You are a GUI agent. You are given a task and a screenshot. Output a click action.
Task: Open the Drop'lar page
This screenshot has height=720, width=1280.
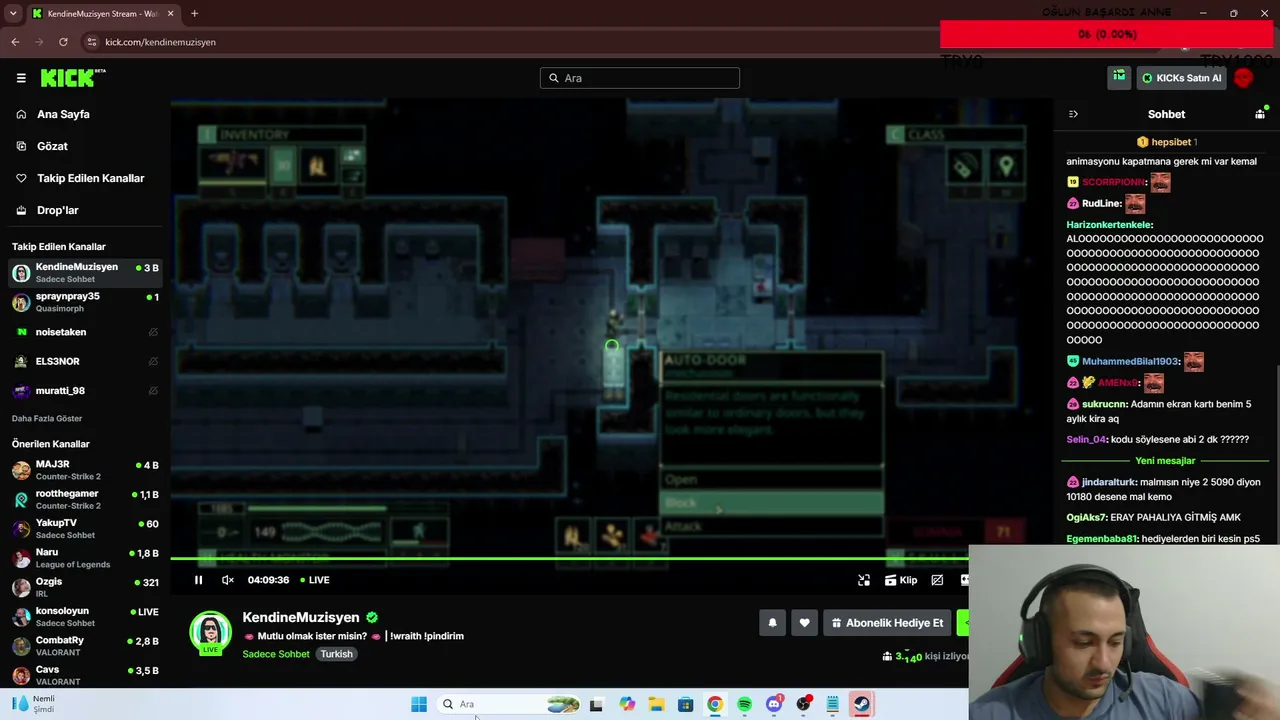point(57,210)
